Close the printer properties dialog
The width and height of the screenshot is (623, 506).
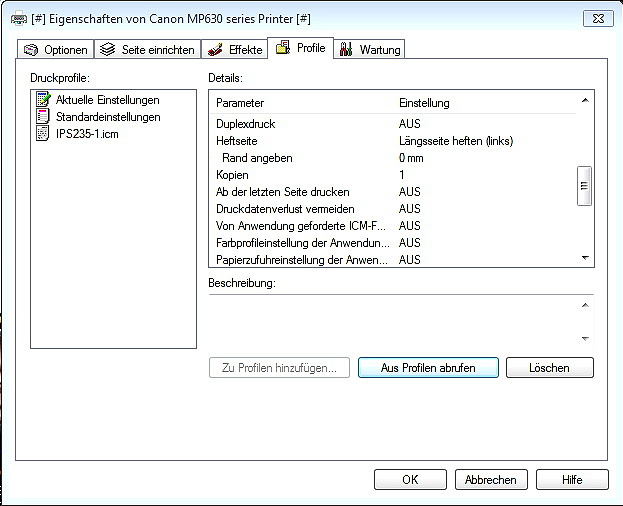(598, 19)
